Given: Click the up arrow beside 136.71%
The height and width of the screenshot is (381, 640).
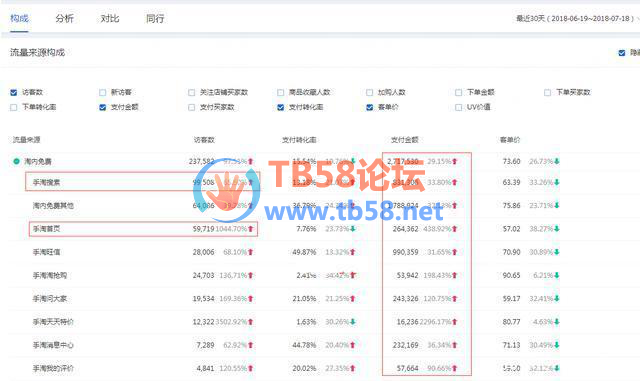Looking at the screenshot, I should pyautogui.click(x=251, y=275).
